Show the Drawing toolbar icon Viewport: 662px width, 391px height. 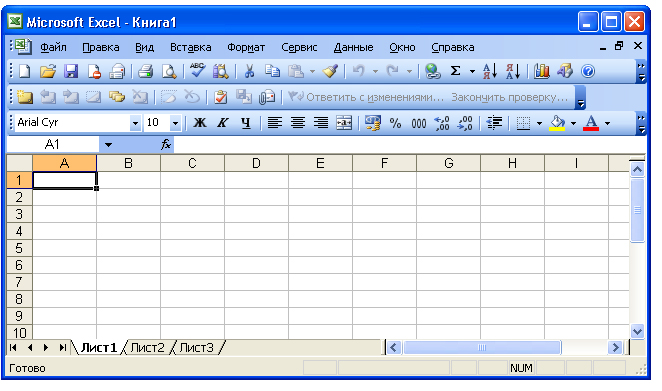tap(565, 71)
